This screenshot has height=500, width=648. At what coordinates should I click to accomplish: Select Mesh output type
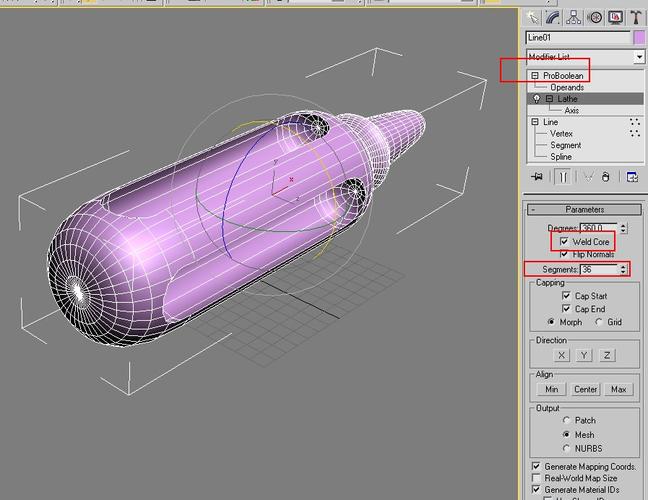[567, 434]
